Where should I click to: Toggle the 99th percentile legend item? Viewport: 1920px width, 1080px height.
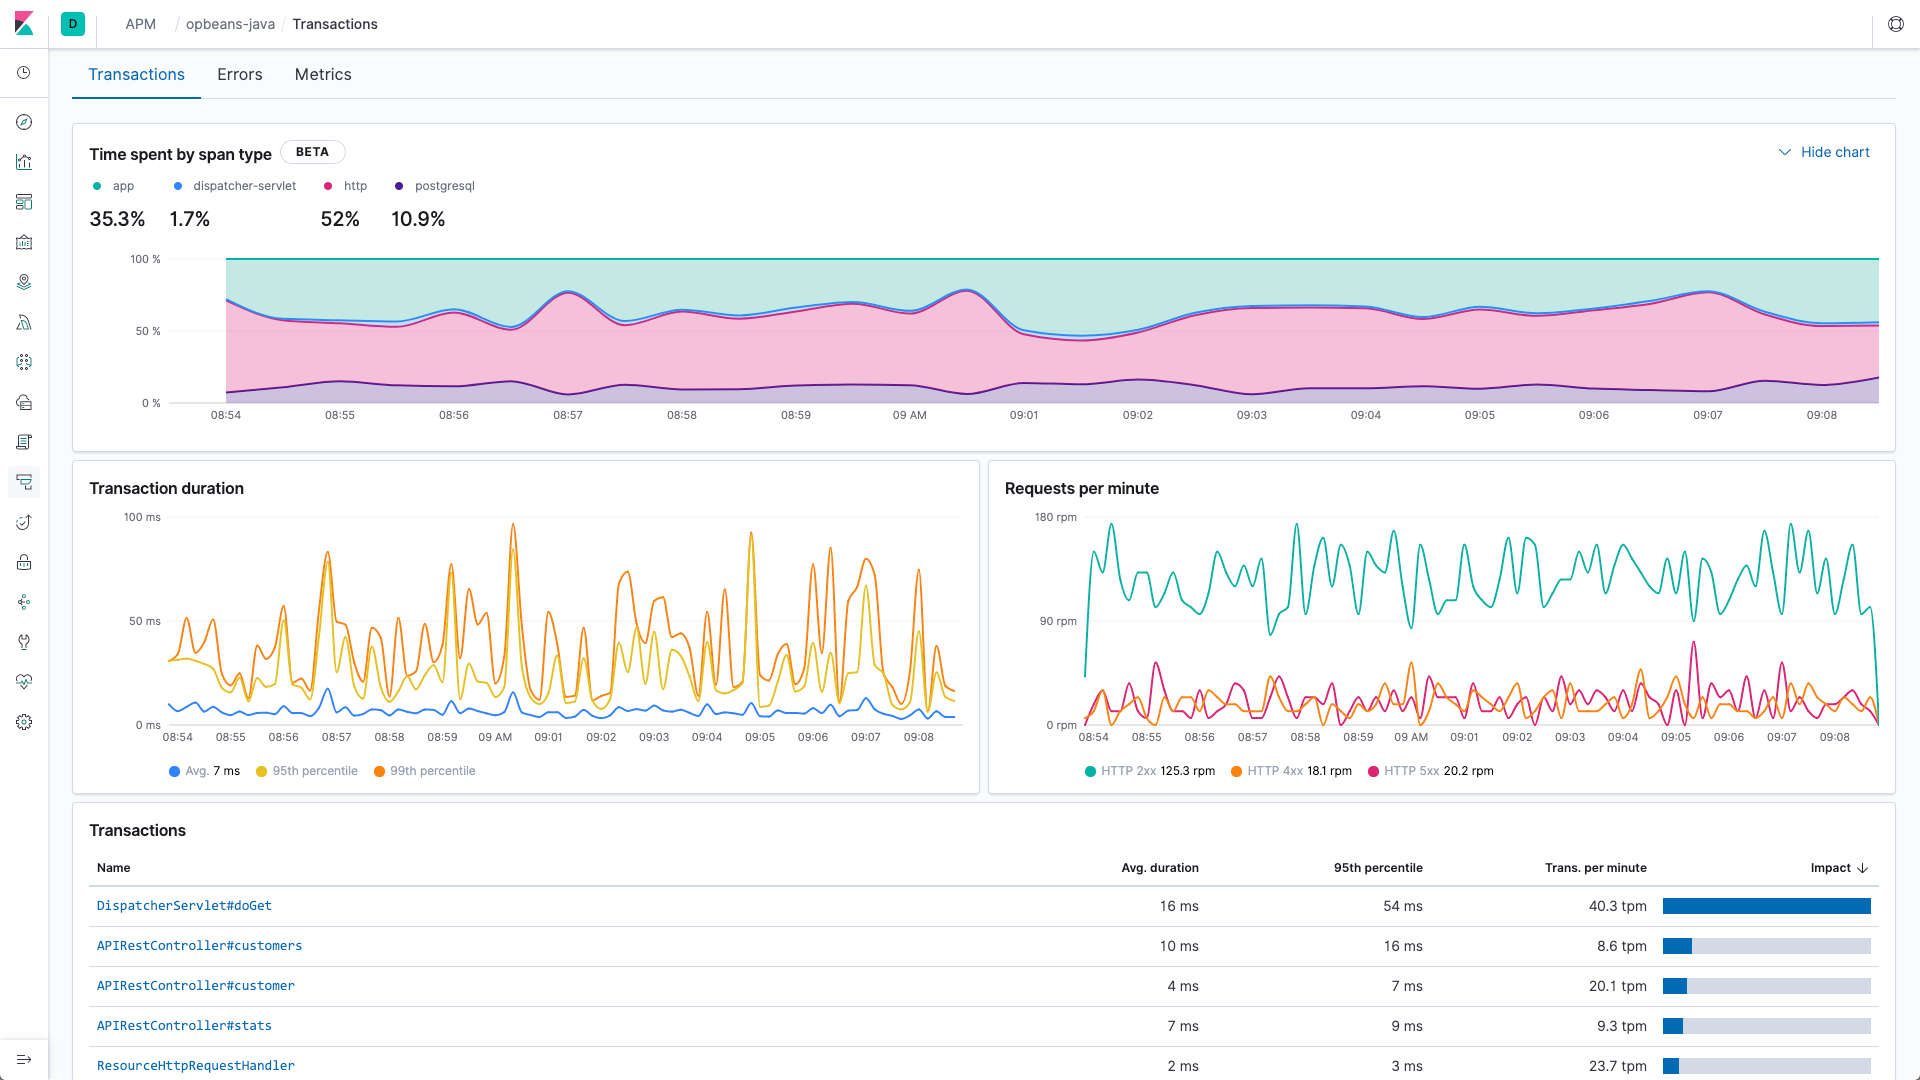[425, 771]
